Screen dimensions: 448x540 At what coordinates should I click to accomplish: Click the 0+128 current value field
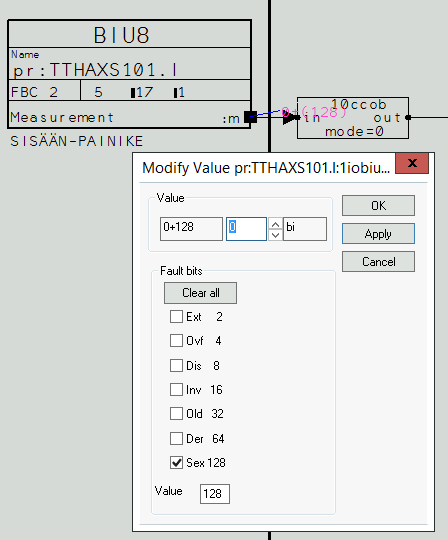[191, 229]
